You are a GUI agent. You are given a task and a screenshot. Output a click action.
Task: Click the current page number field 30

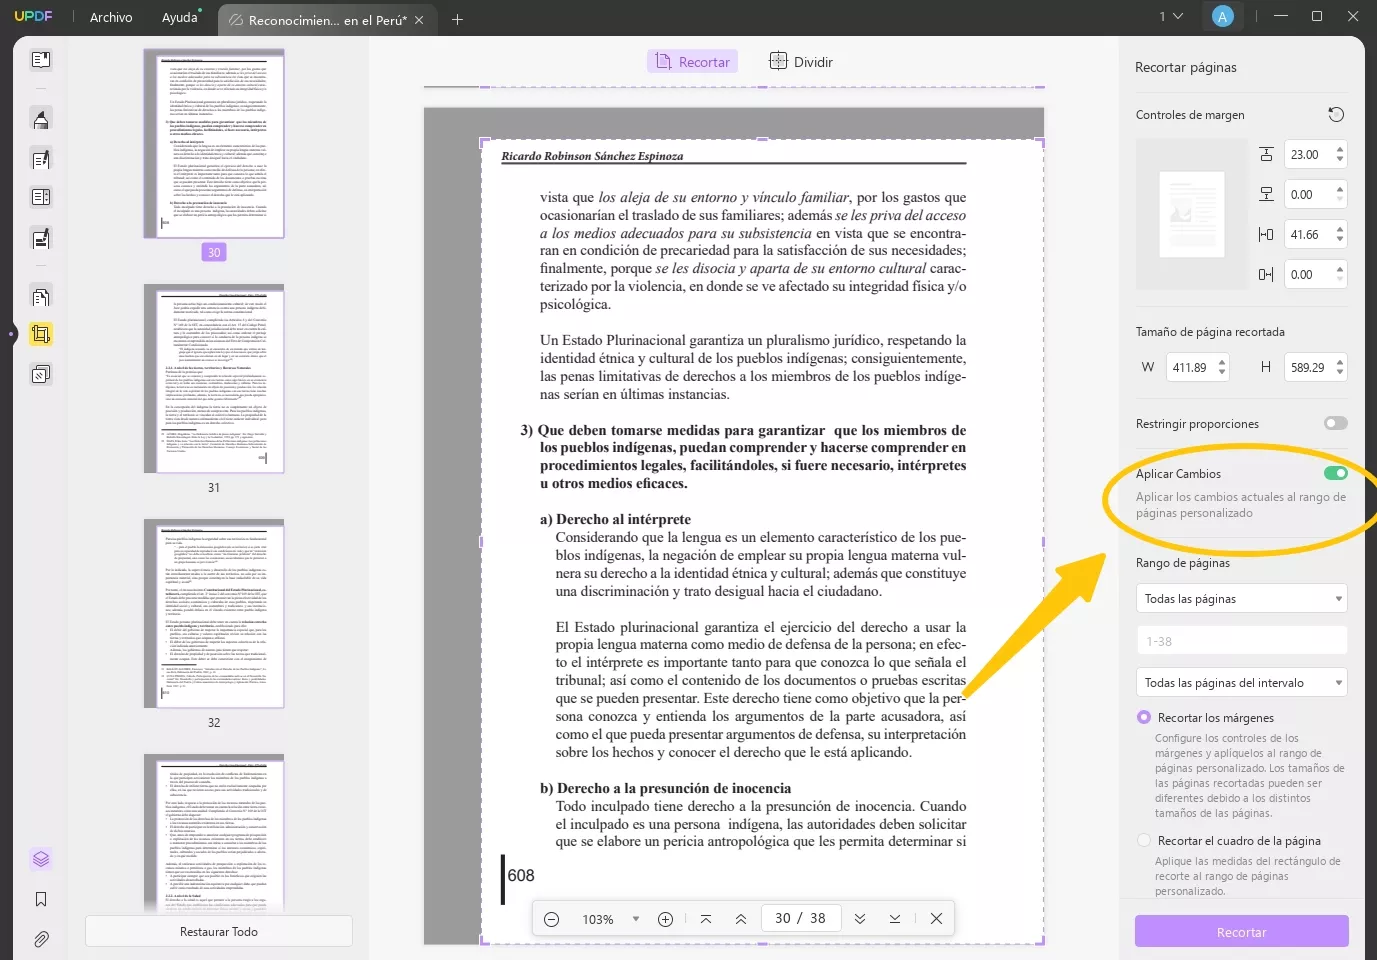784,918
